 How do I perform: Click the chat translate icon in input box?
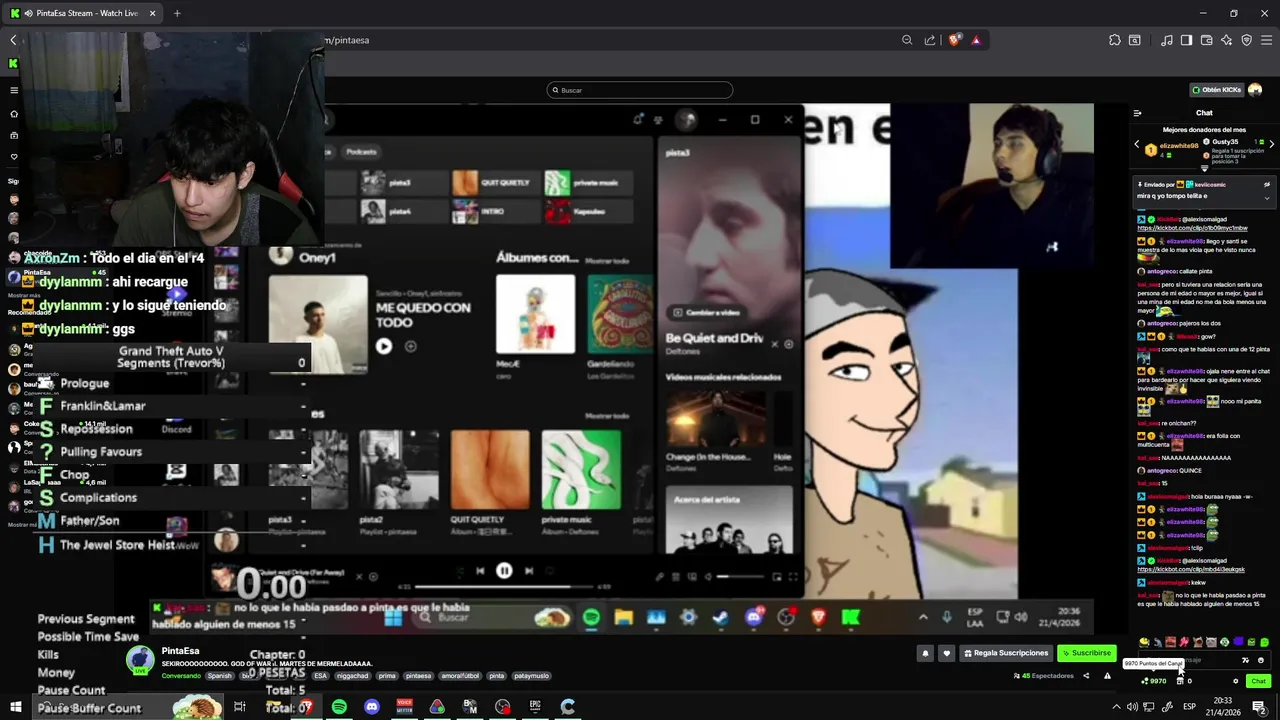click(1245, 660)
